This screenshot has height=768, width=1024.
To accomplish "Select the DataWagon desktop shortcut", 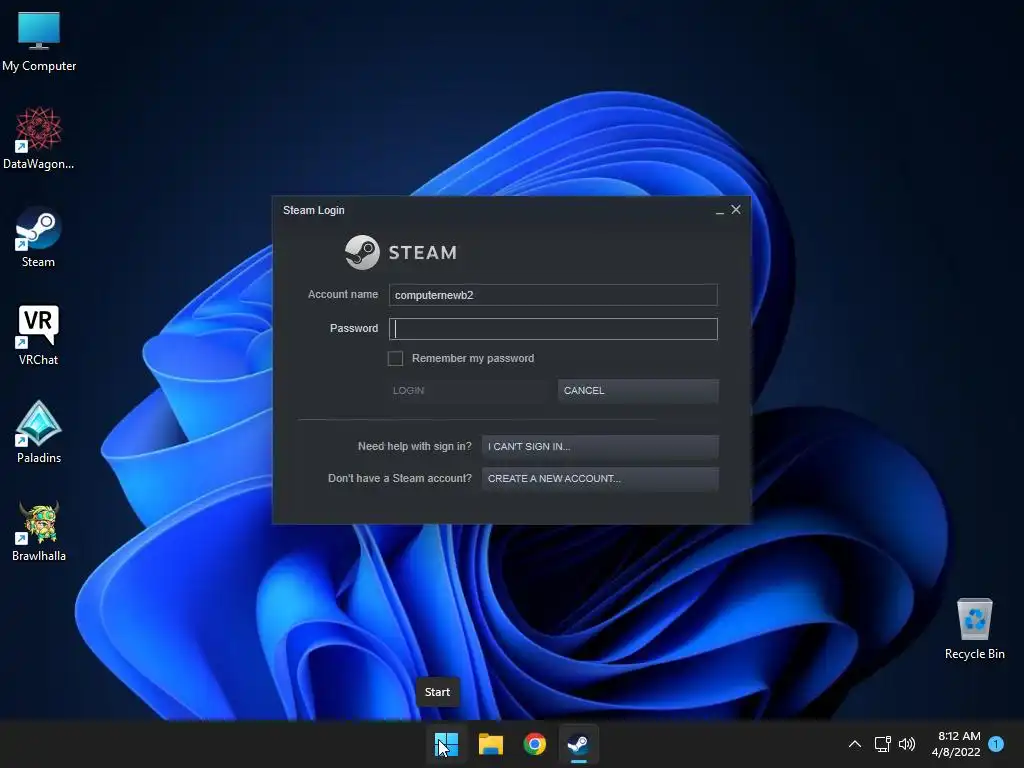I will 39,138.
